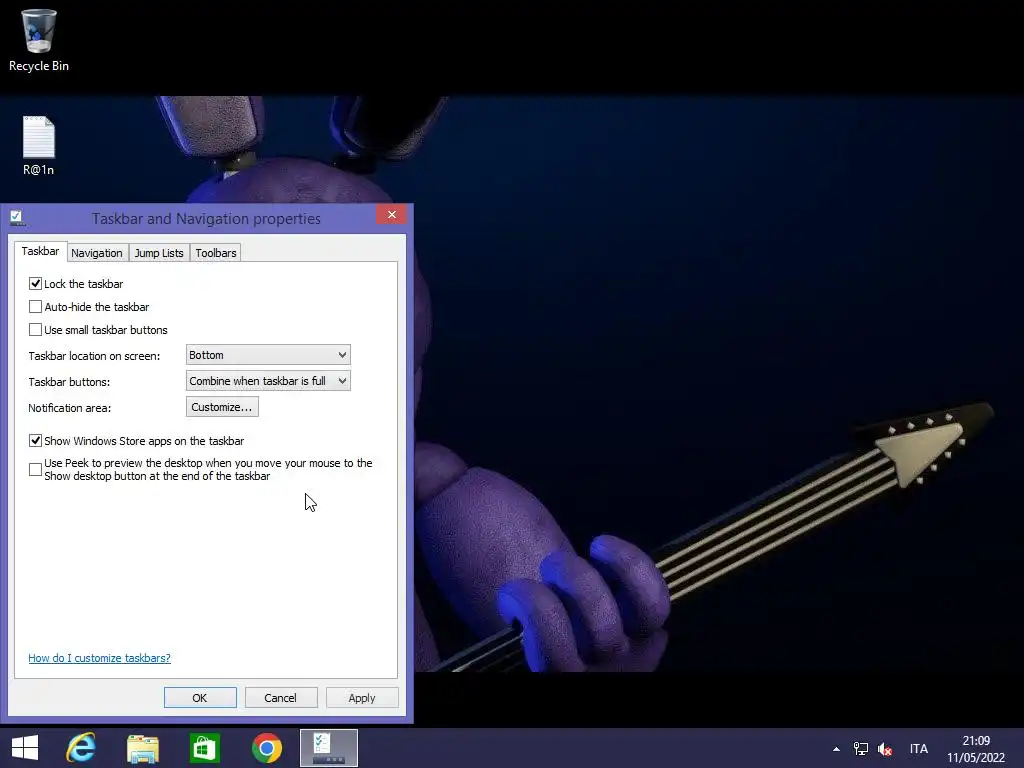Click the Cancel button
Viewport: 1024px width, 768px height.
(x=281, y=697)
